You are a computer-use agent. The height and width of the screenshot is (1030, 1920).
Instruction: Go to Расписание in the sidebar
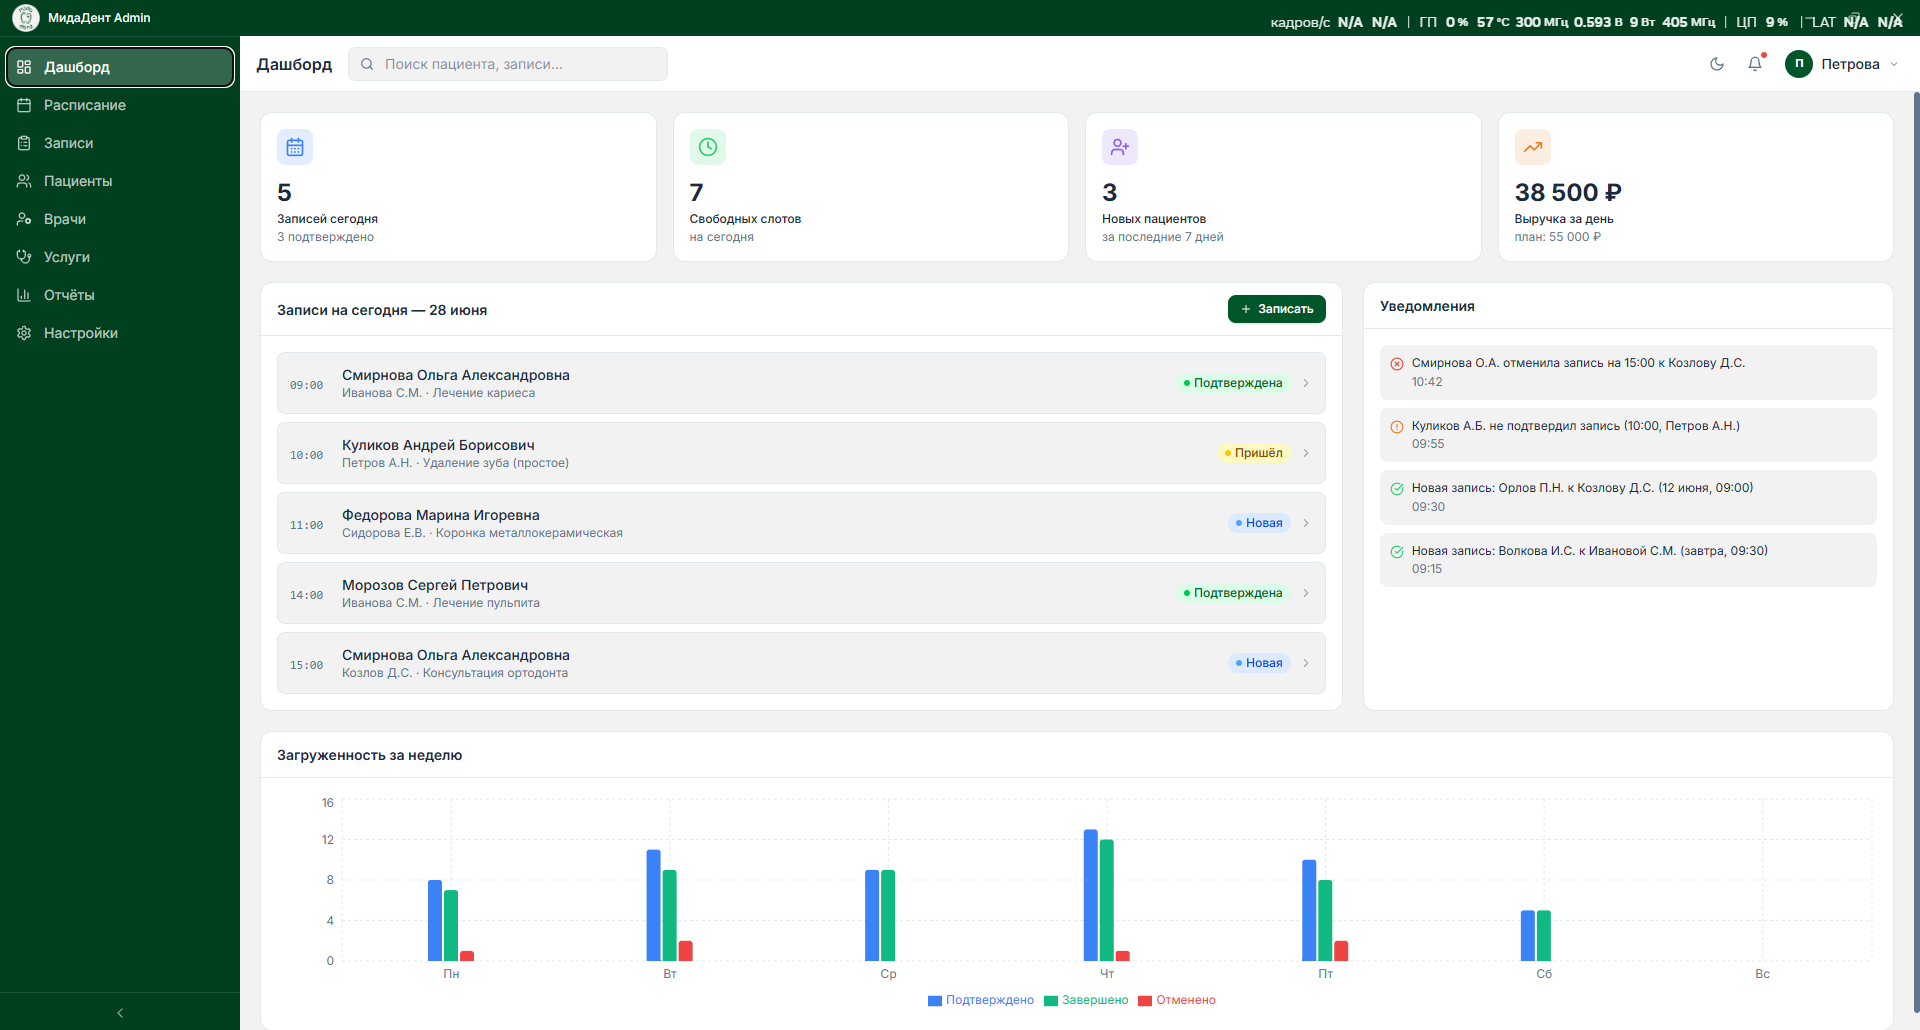120,105
